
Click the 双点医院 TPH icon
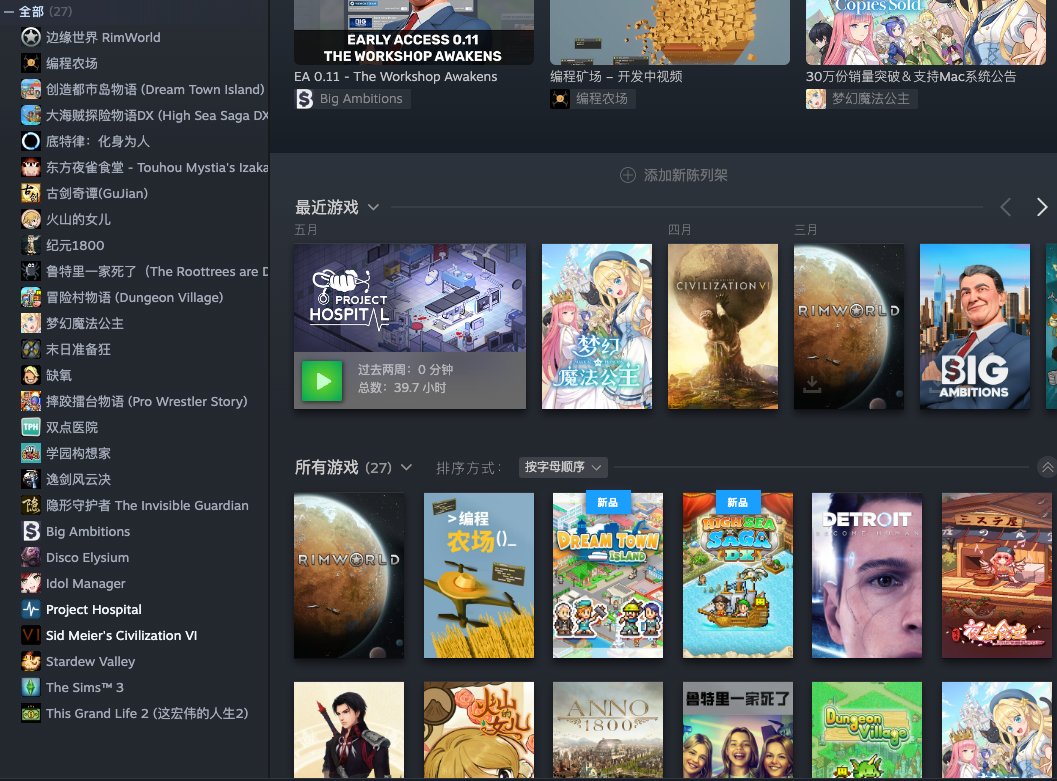click(30, 427)
